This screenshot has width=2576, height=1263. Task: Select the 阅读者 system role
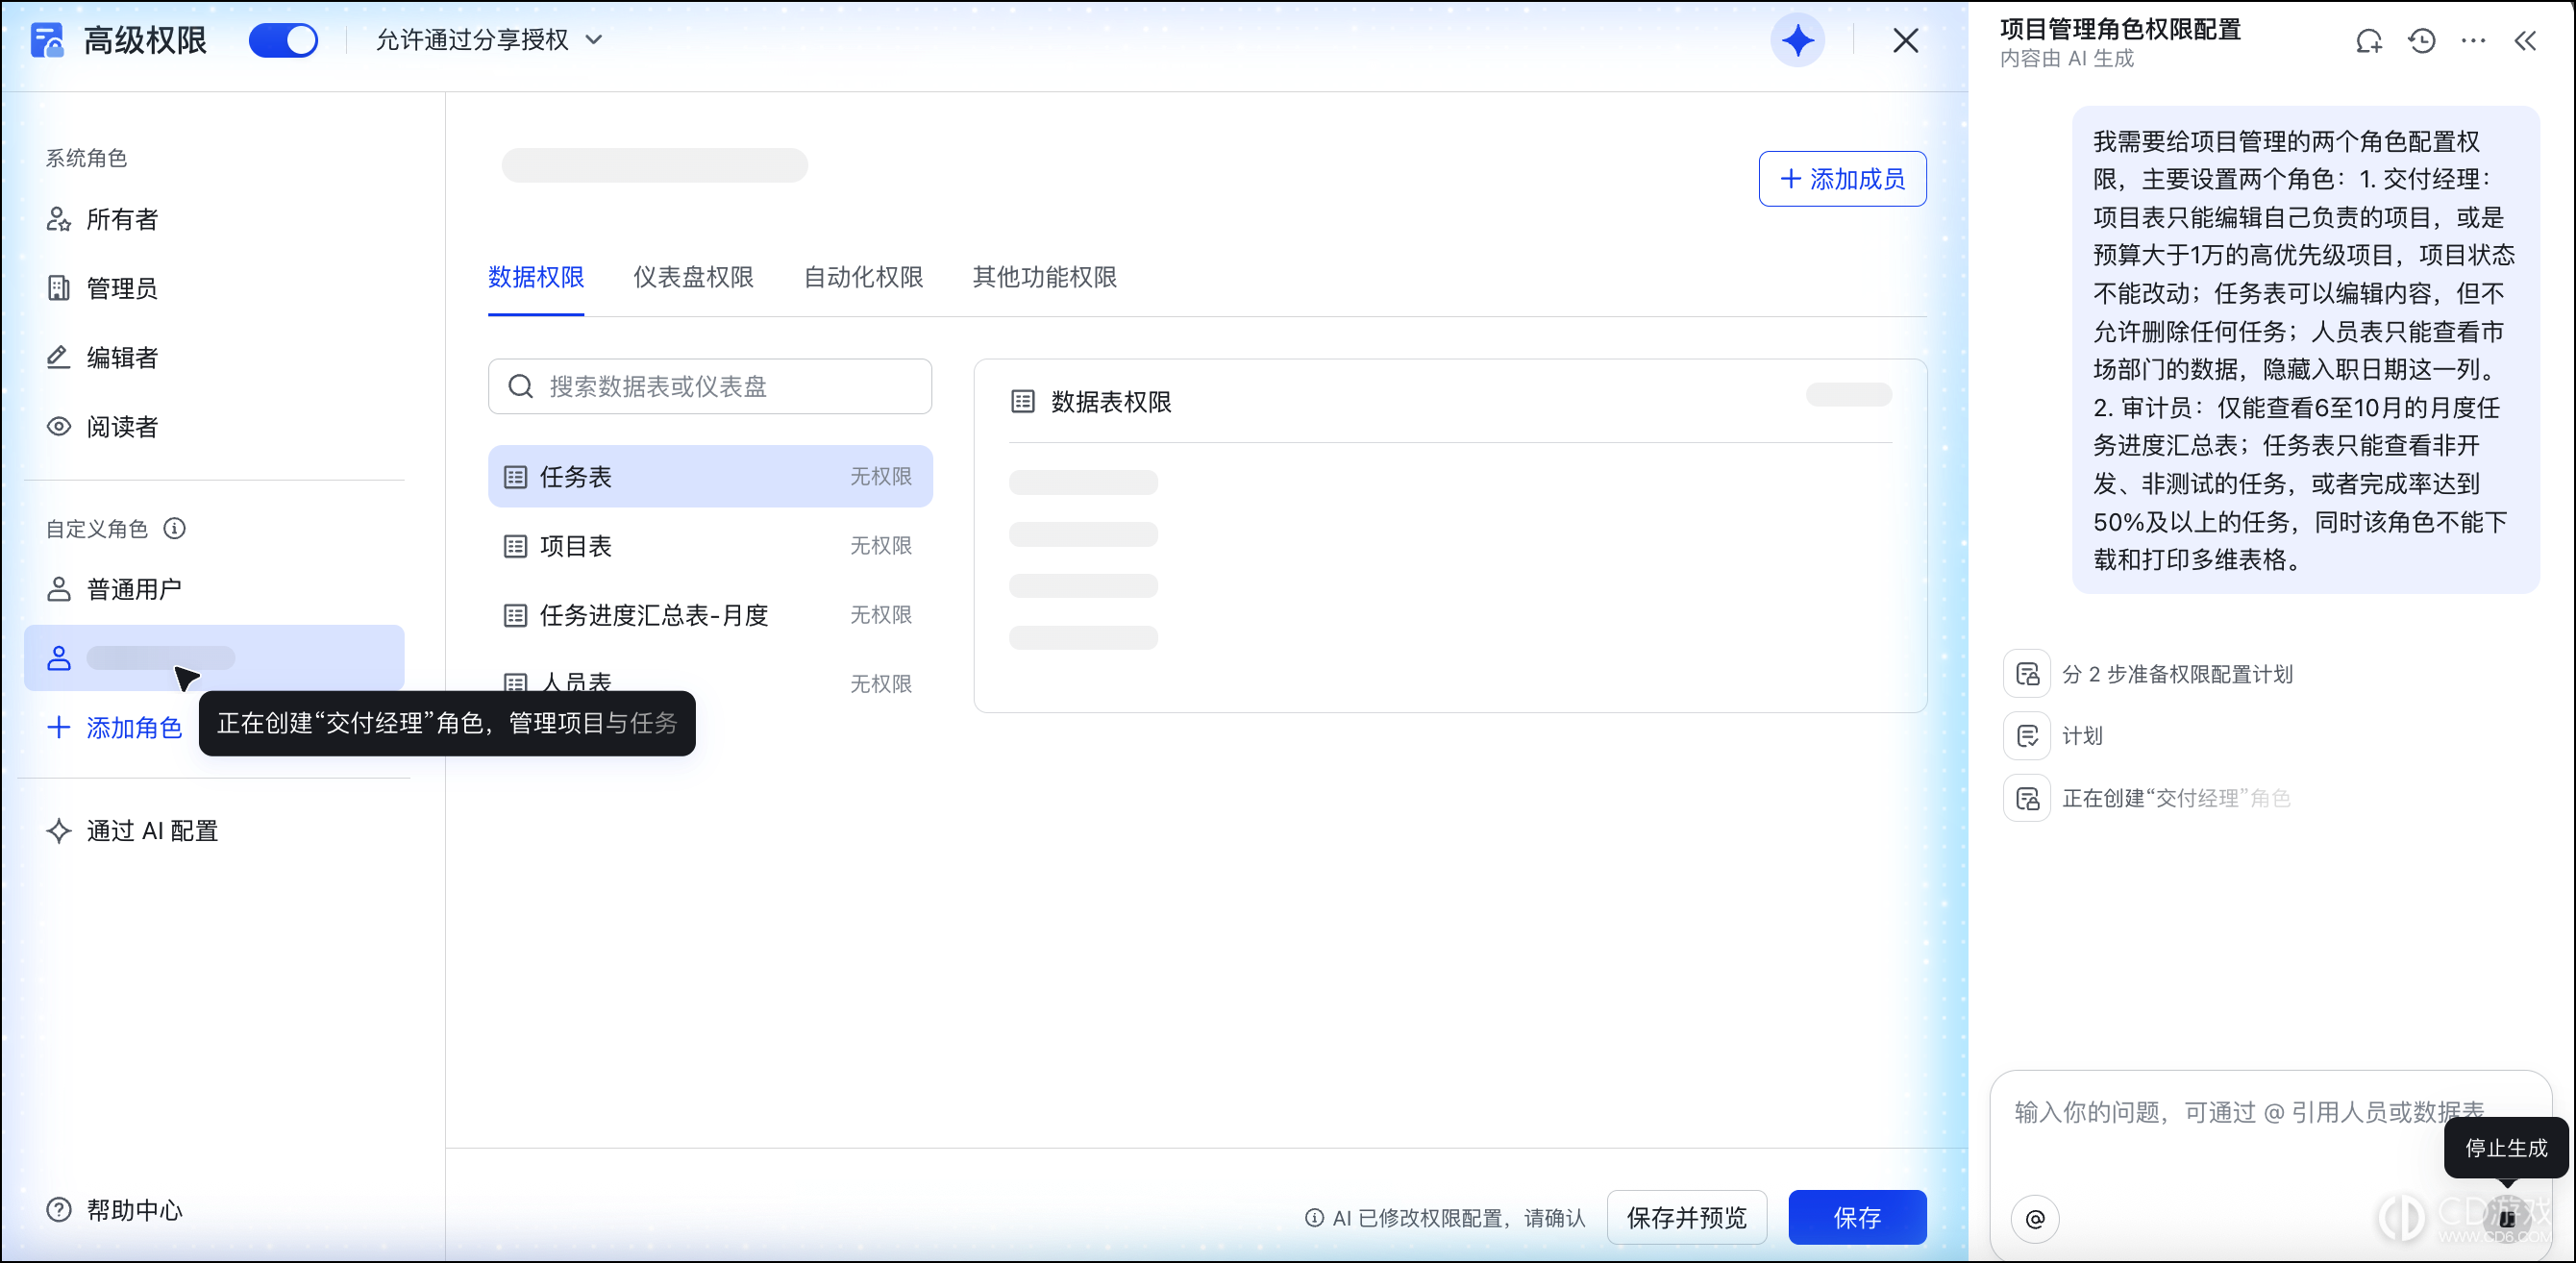pos(214,427)
